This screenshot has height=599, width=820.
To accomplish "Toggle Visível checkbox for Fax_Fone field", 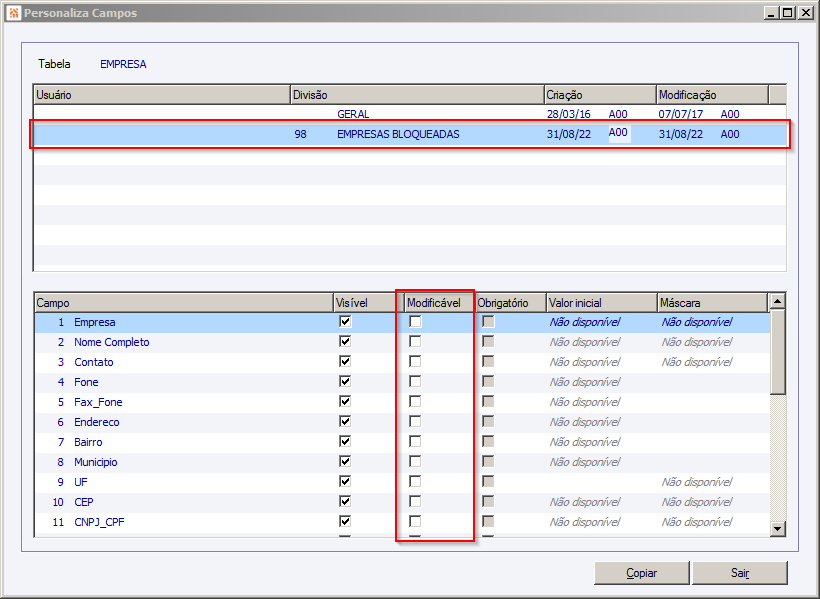I will pyautogui.click(x=345, y=401).
